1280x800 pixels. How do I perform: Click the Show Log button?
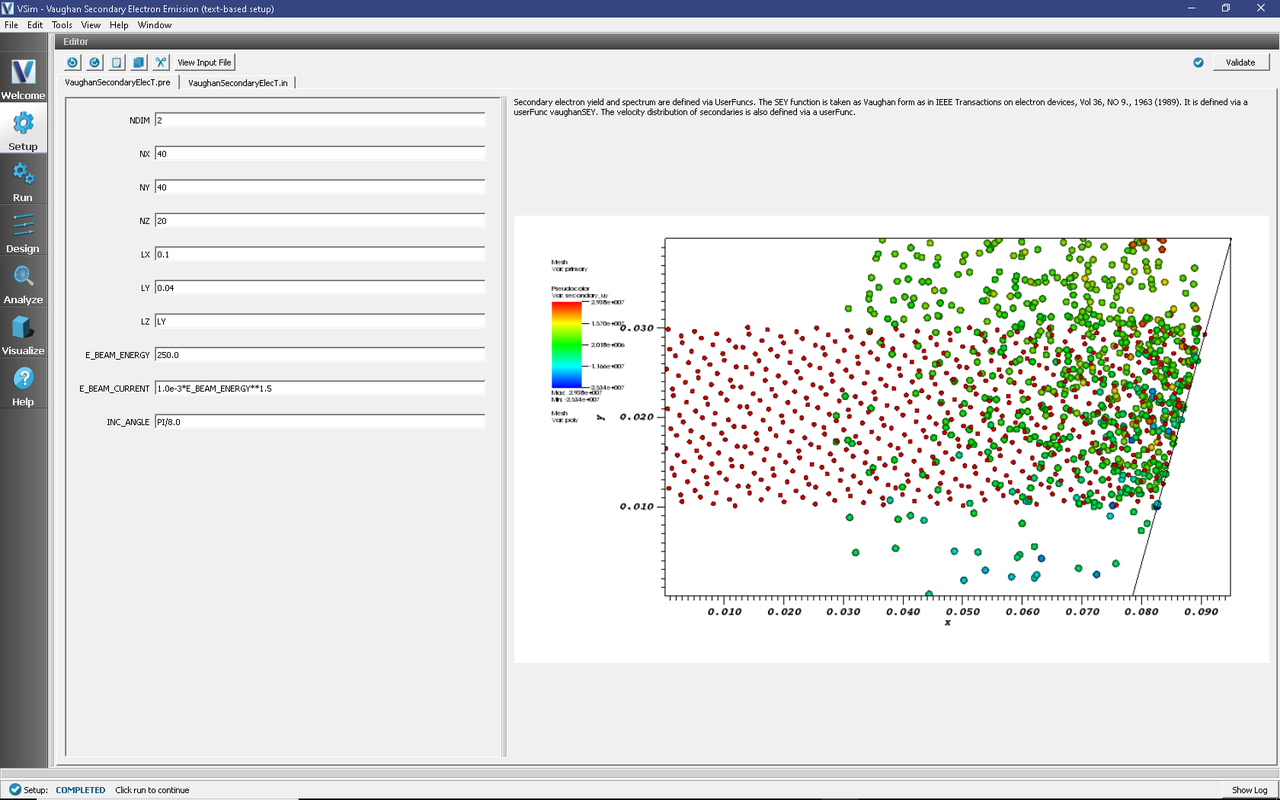pos(1249,790)
